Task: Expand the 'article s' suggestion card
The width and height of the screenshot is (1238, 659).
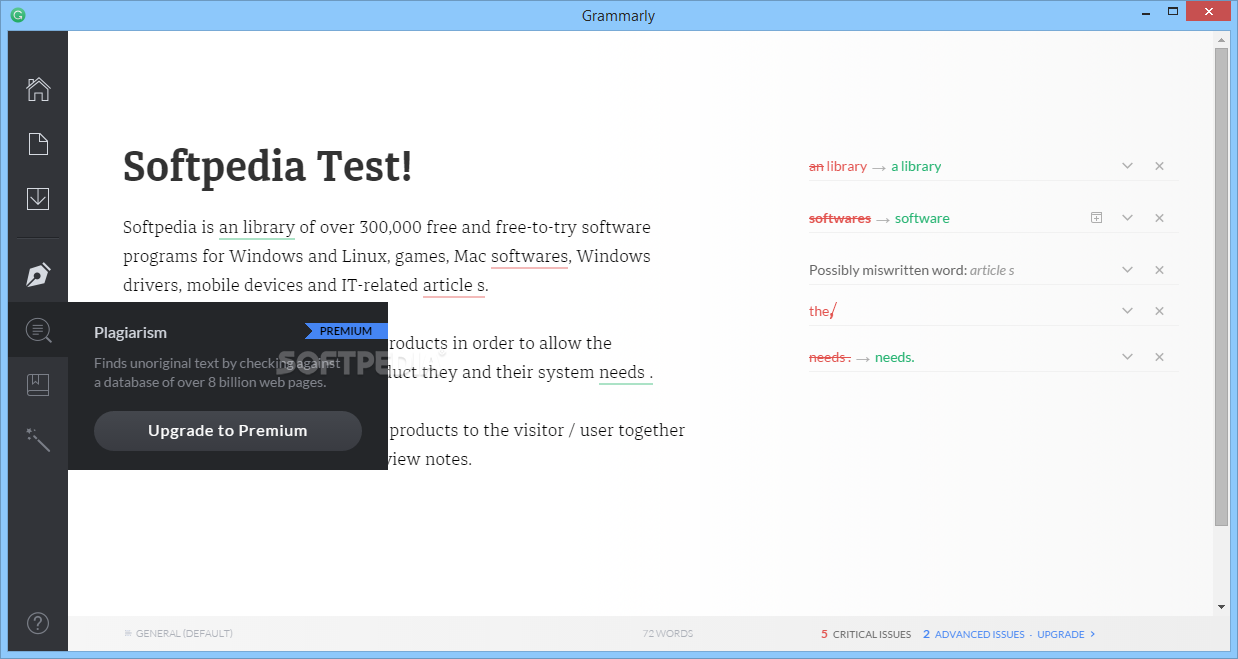Action: tap(1127, 270)
